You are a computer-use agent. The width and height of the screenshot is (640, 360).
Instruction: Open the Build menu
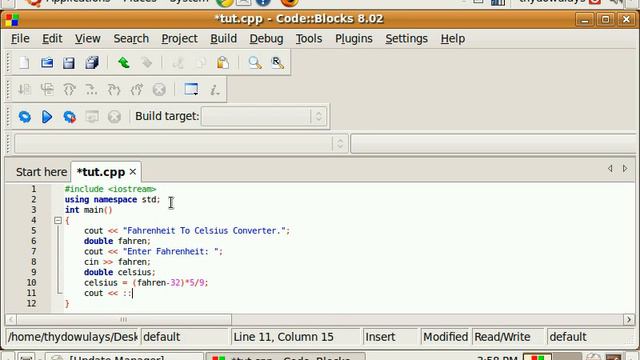[x=224, y=39]
